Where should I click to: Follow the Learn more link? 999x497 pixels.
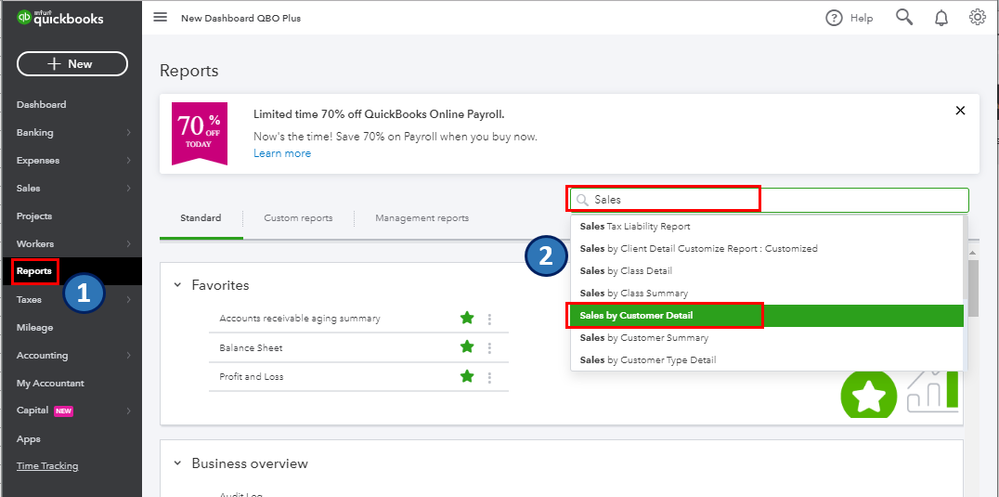point(282,153)
